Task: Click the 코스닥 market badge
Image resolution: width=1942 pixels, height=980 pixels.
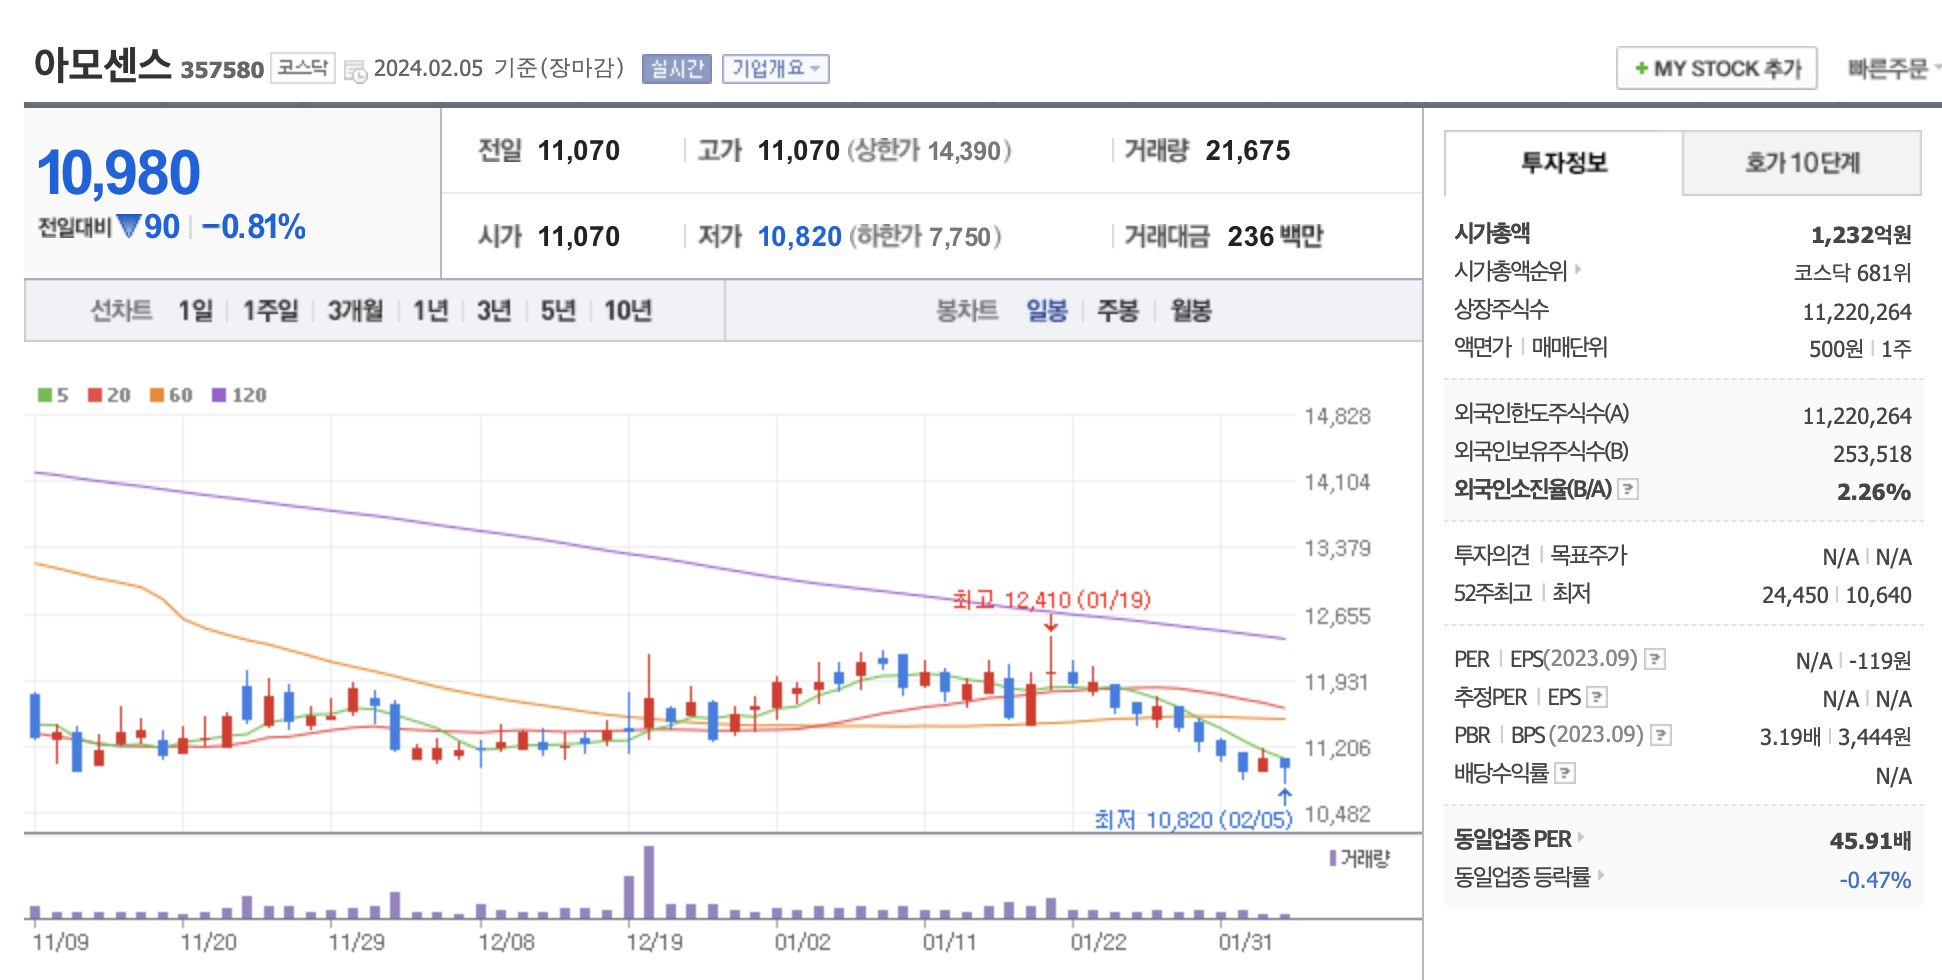Action: tap(303, 67)
